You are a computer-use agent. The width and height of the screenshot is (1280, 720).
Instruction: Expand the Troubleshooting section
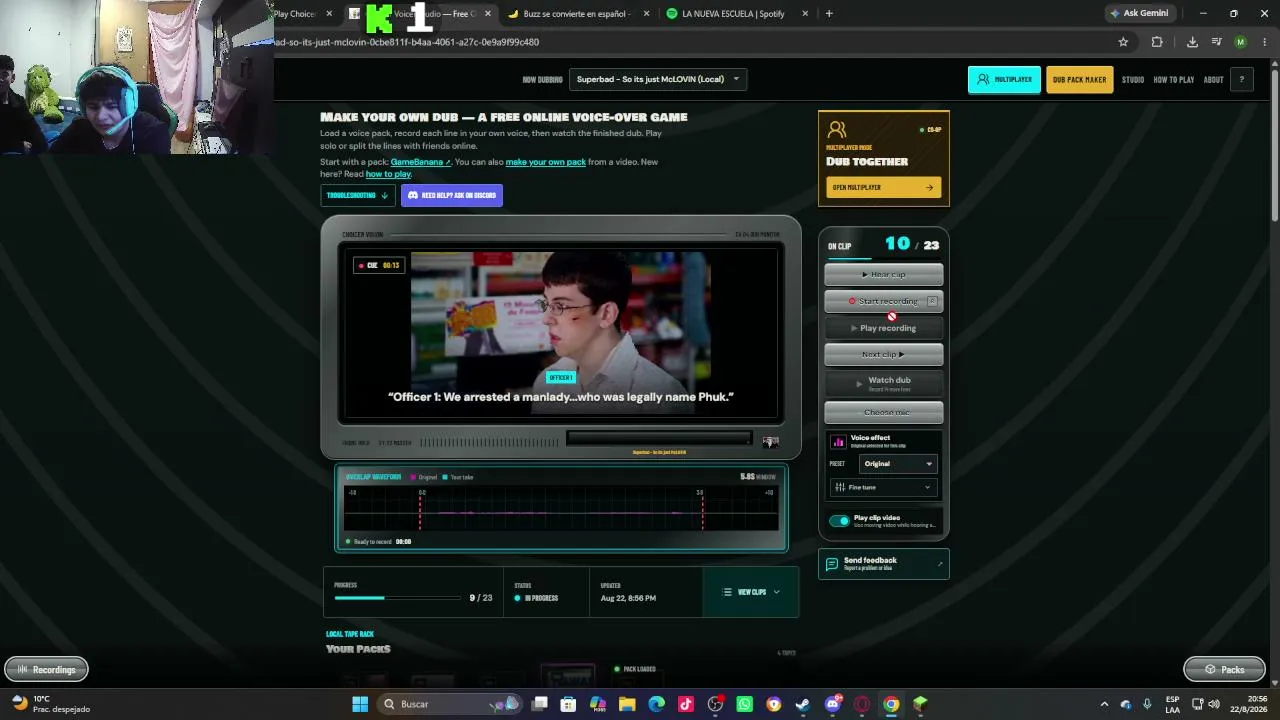pyautogui.click(x=357, y=195)
